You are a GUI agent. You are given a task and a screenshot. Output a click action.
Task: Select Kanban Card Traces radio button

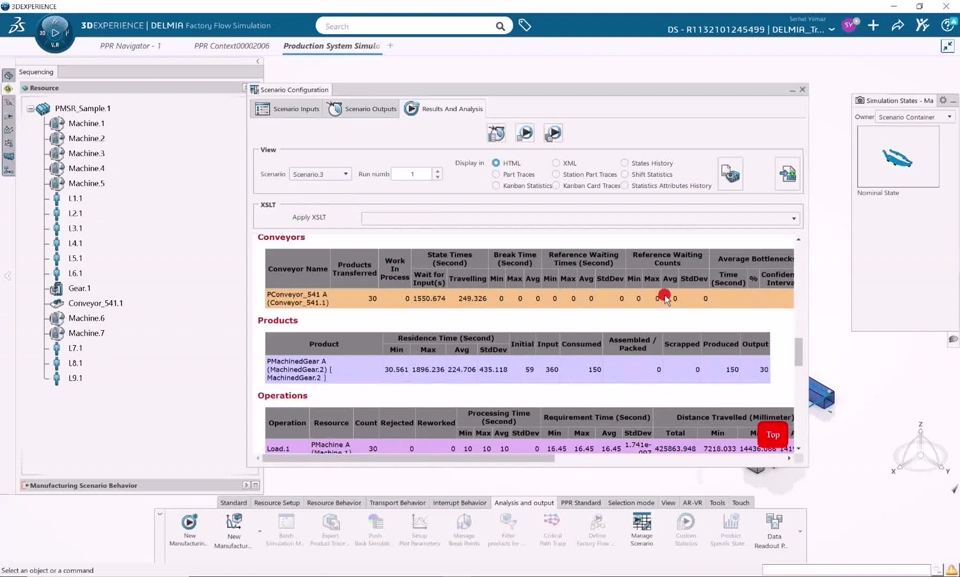[x=556, y=185]
